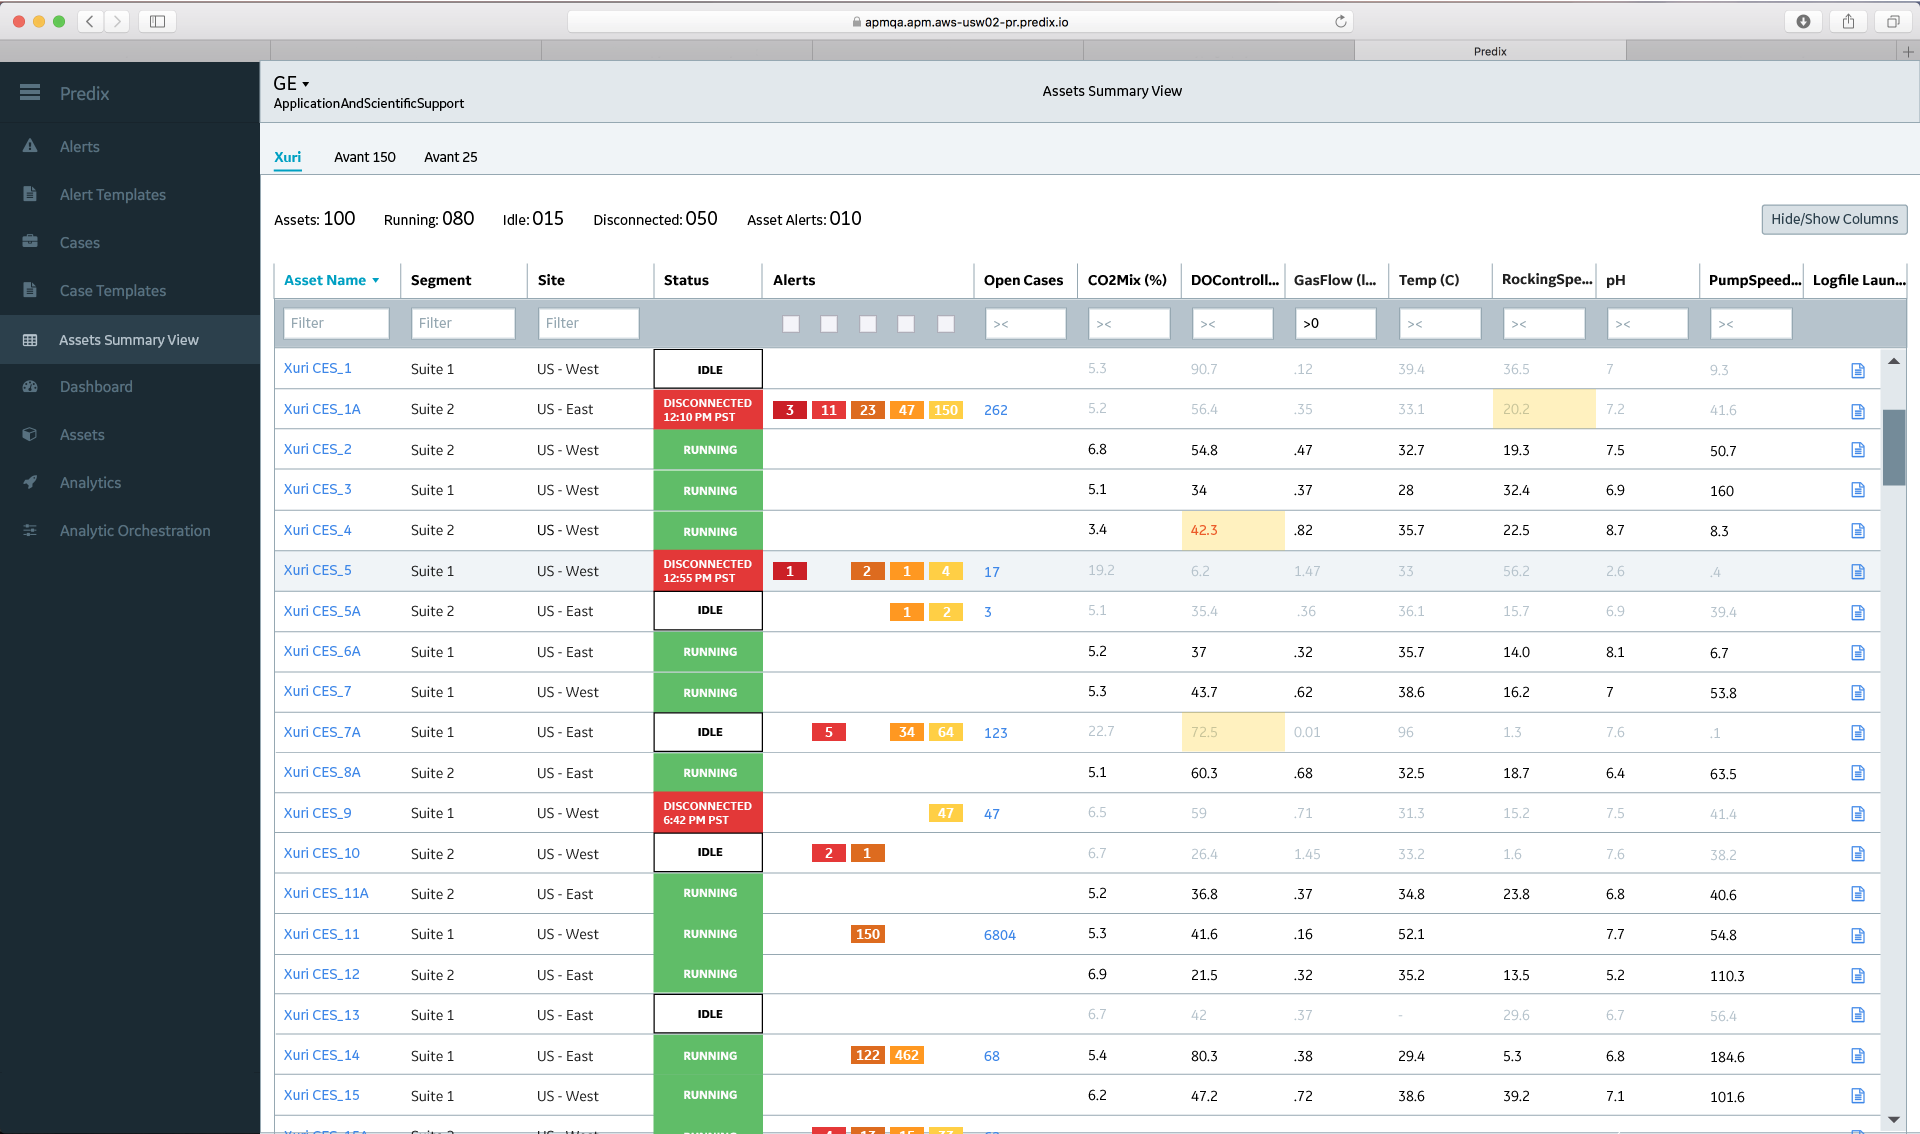Open logfile icon for Xuri CES_5 row
This screenshot has height=1134, width=1920.
coord(1857,572)
